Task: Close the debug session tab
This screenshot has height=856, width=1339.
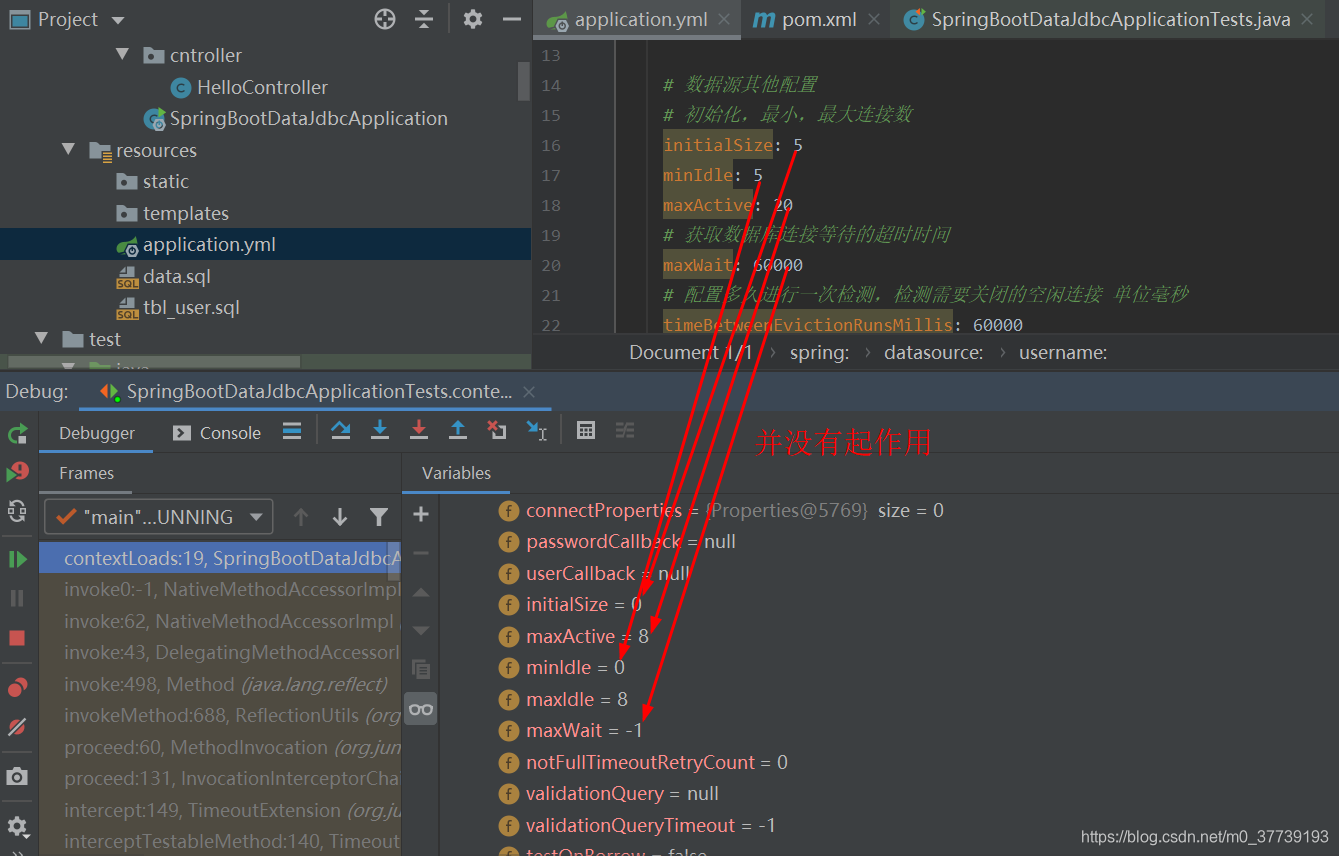Action: pos(530,392)
